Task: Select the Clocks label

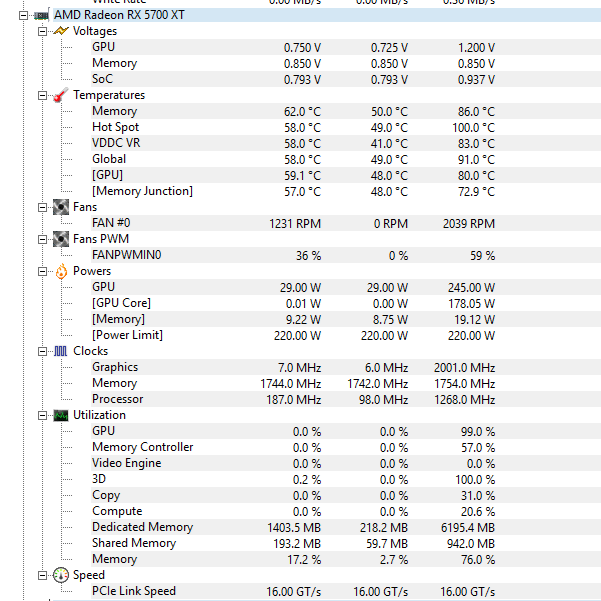Action: coord(90,351)
